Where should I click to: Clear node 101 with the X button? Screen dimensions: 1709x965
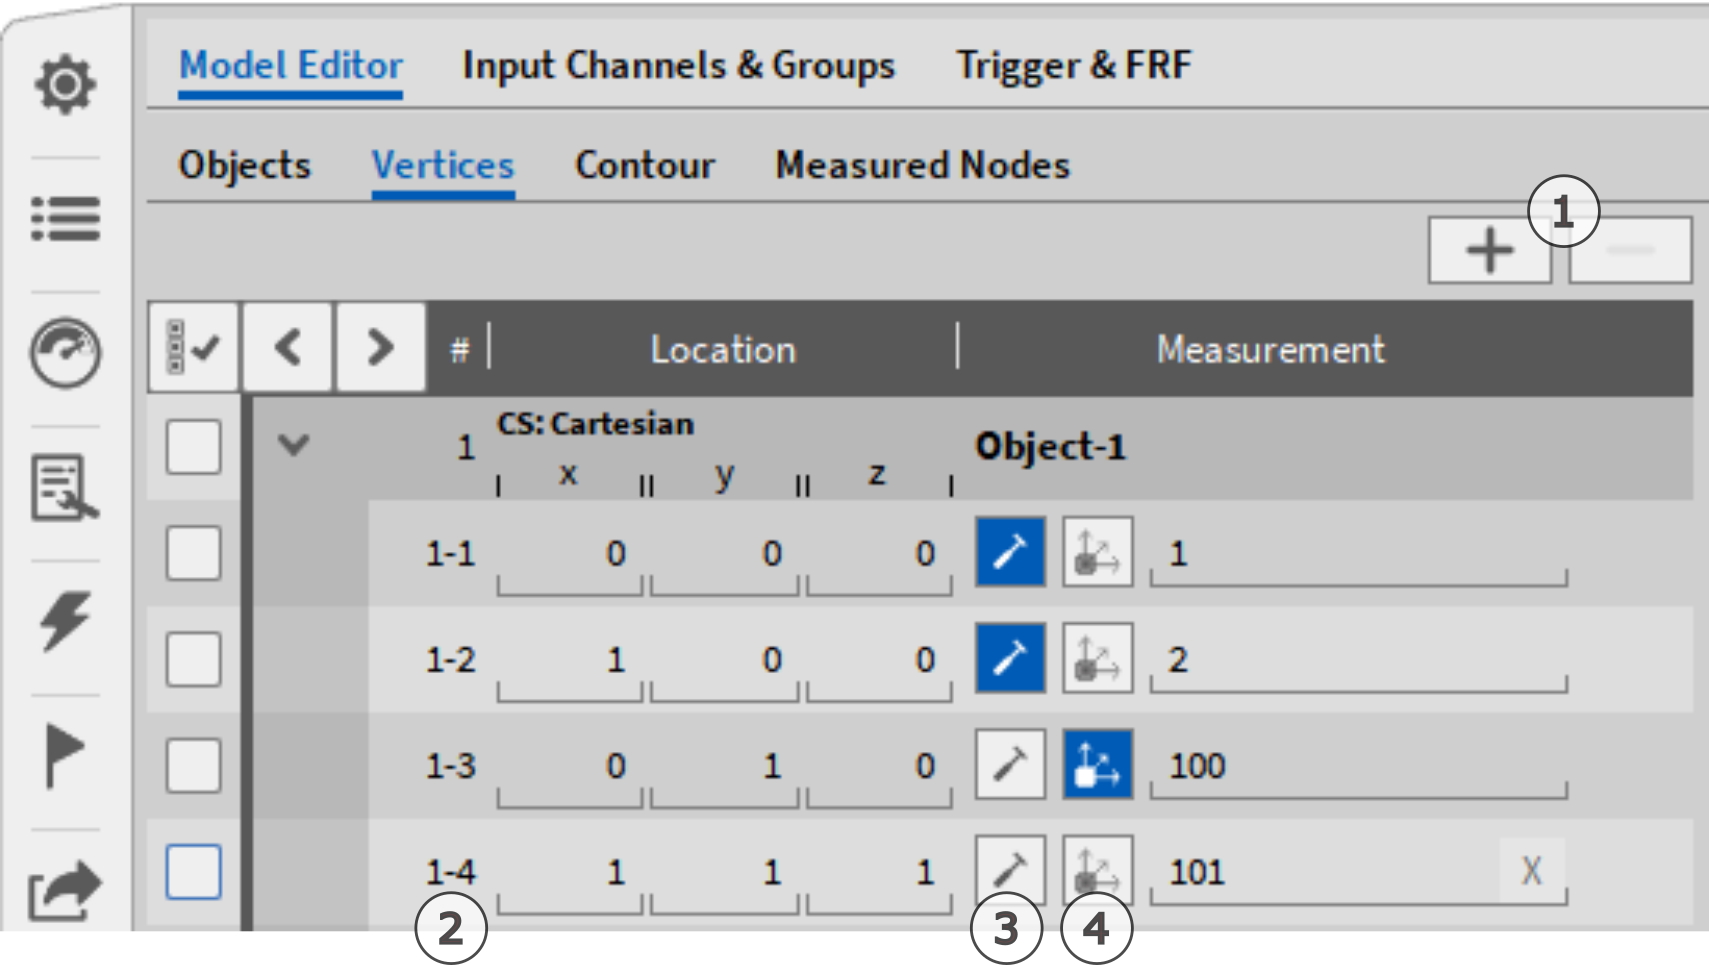click(1531, 871)
